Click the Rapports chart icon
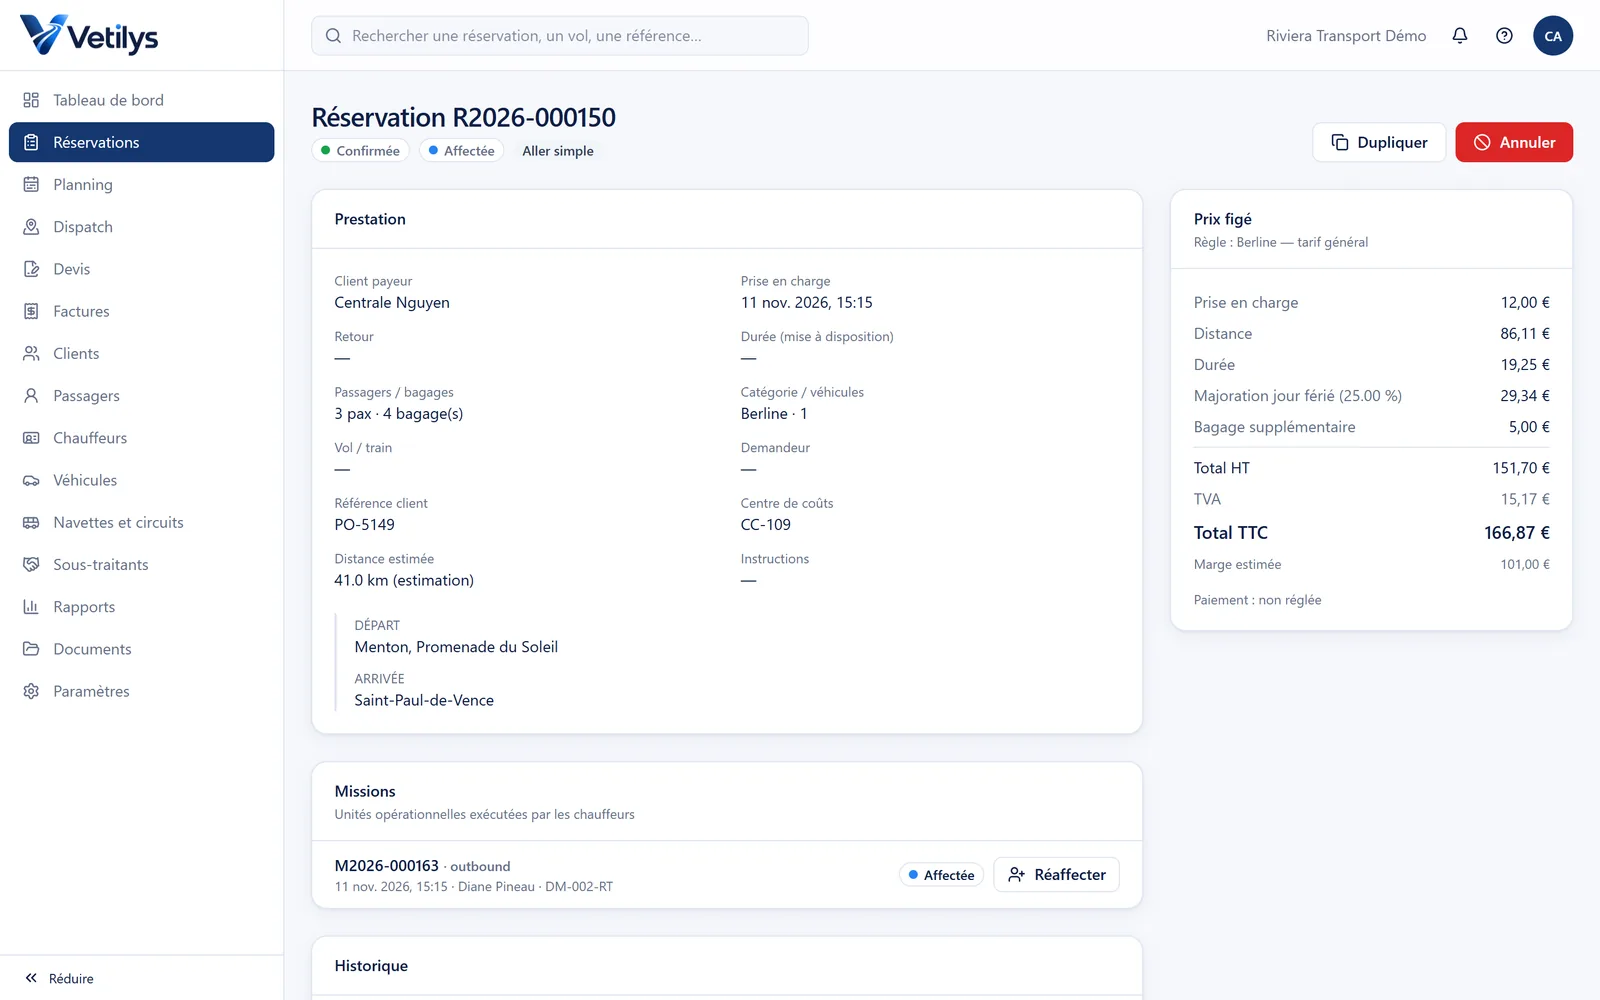This screenshot has width=1600, height=1000. point(31,607)
